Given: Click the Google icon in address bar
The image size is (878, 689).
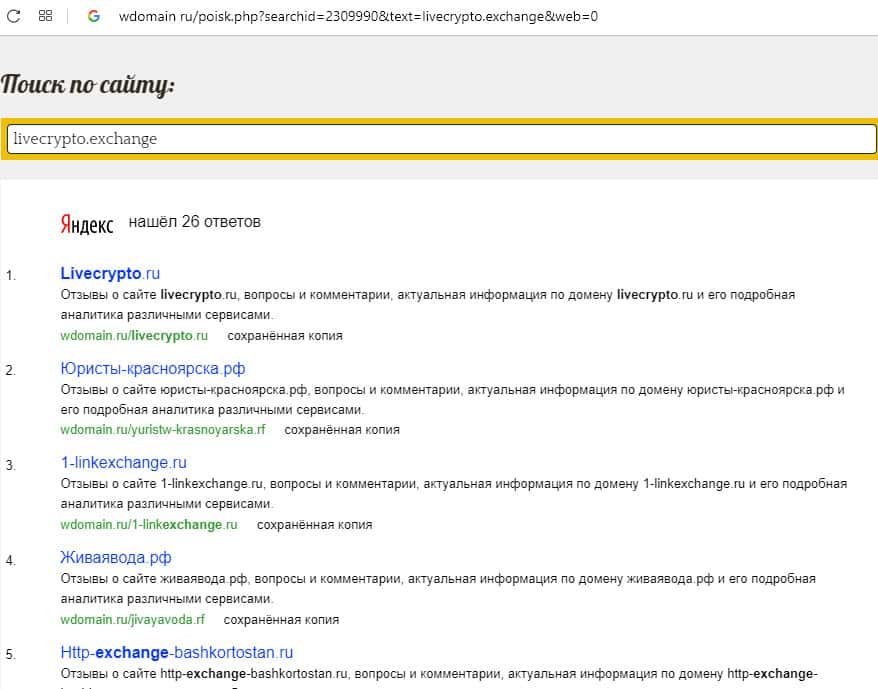Looking at the screenshot, I should point(94,16).
